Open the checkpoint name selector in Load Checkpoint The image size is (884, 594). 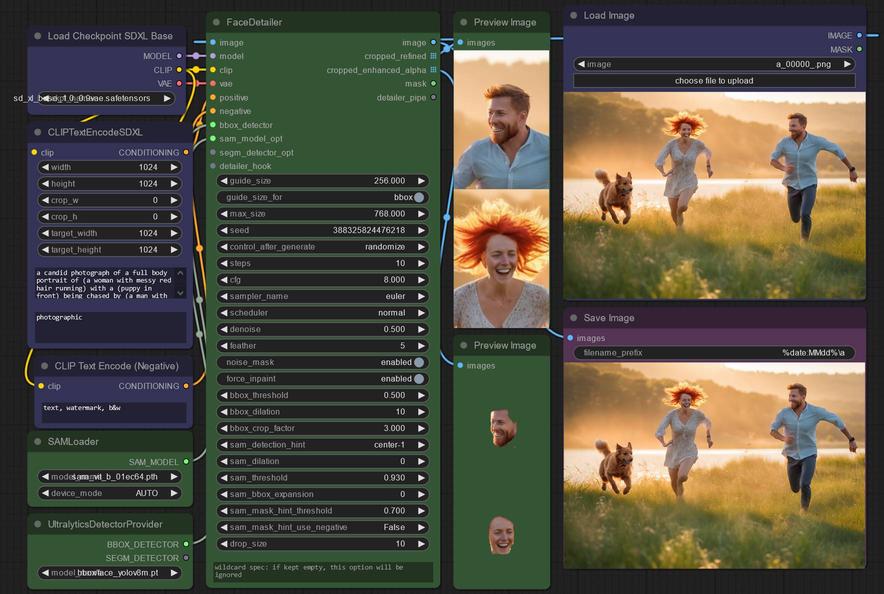106,98
